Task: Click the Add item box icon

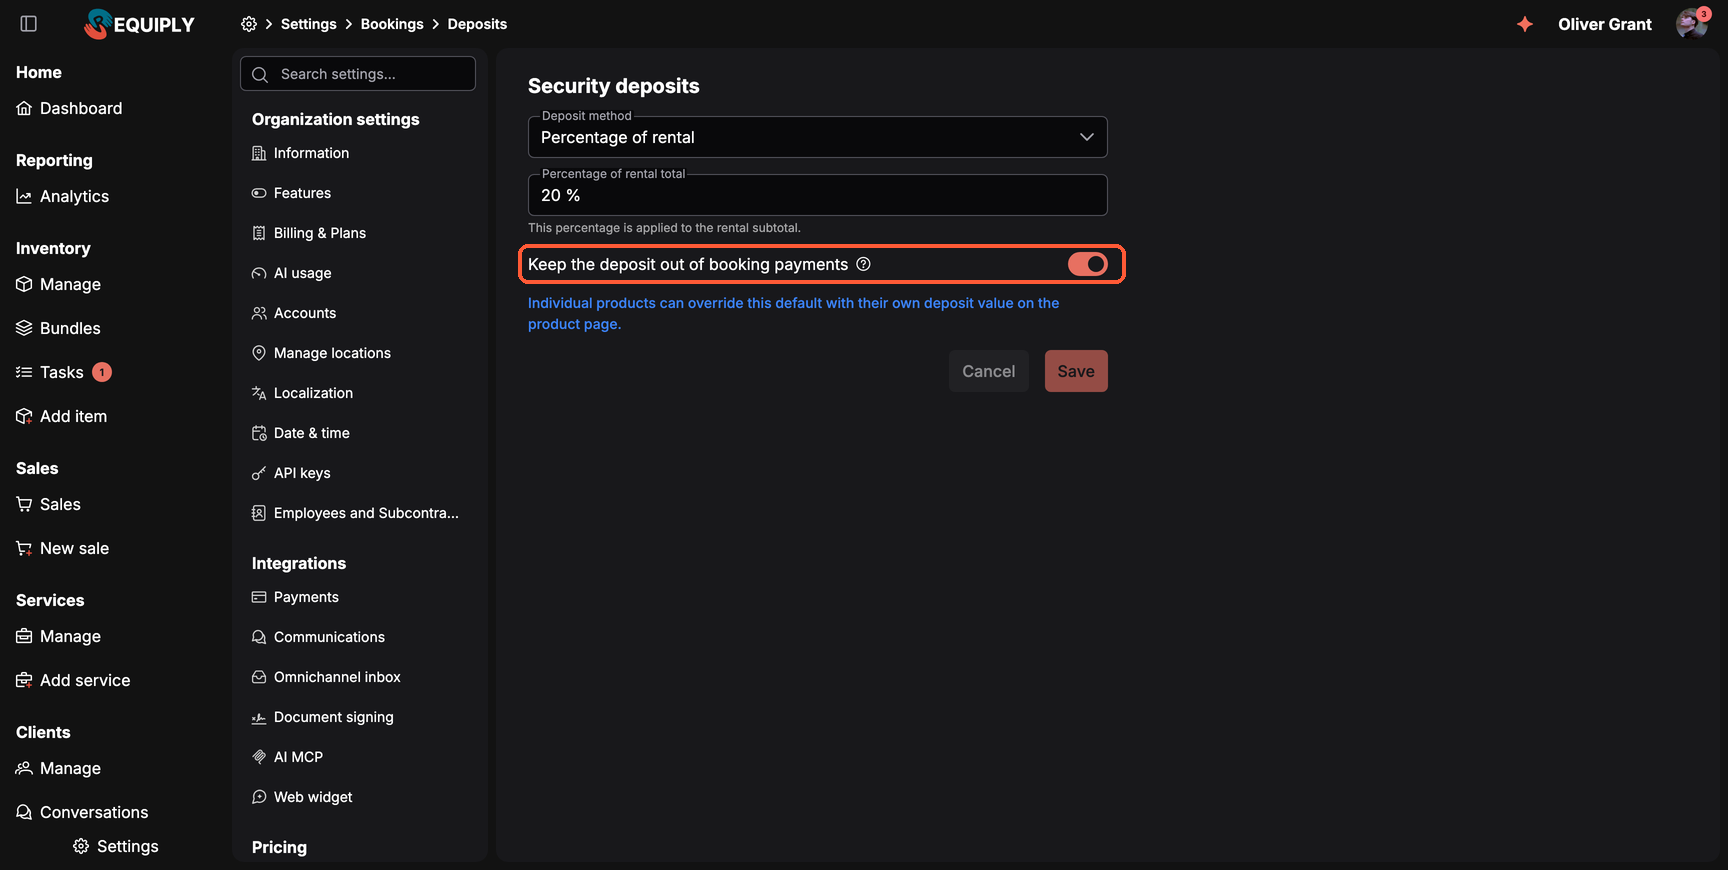Action: pos(24,416)
